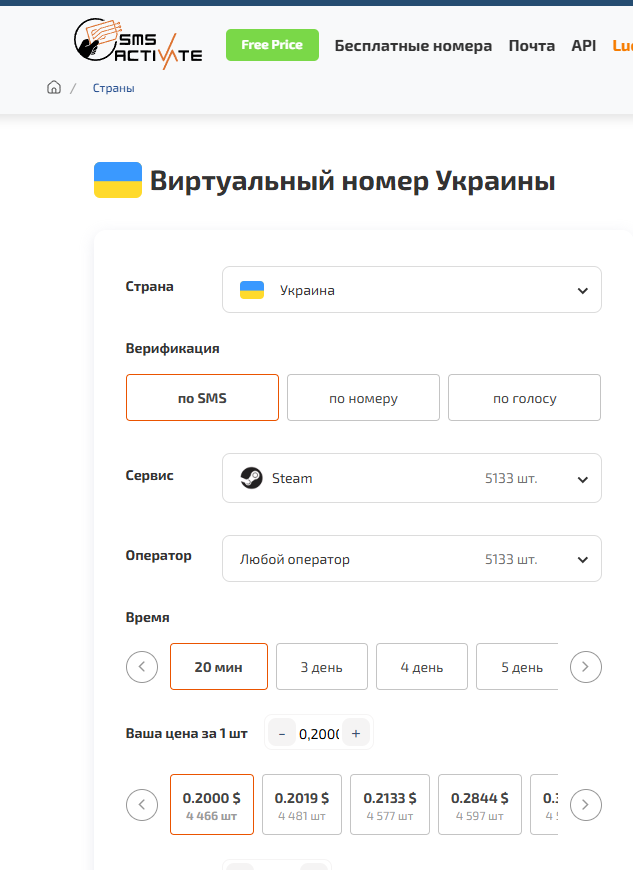
Task: Click the green Free Price button
Action: (272, 45)
